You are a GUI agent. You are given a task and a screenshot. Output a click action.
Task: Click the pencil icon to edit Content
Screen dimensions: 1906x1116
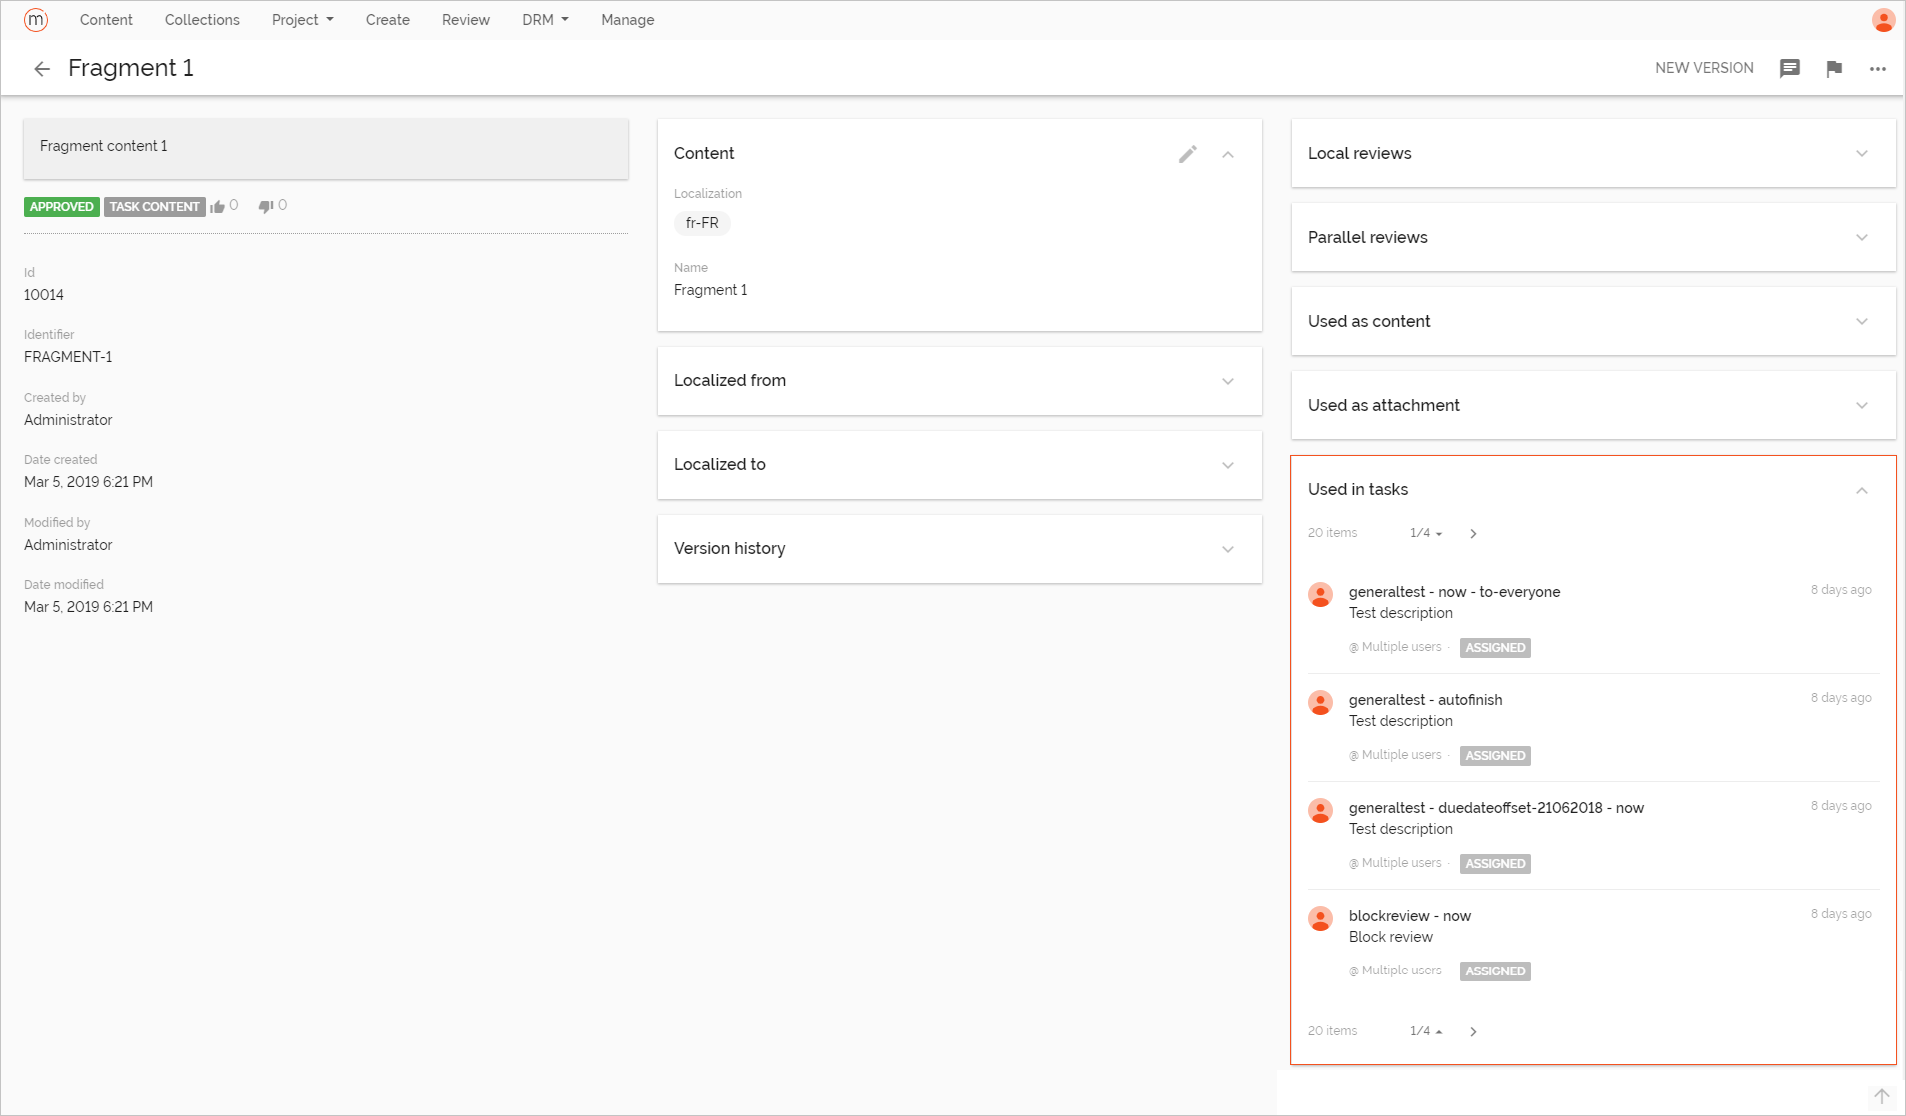pyautogui.click(x=1187, y=154)
